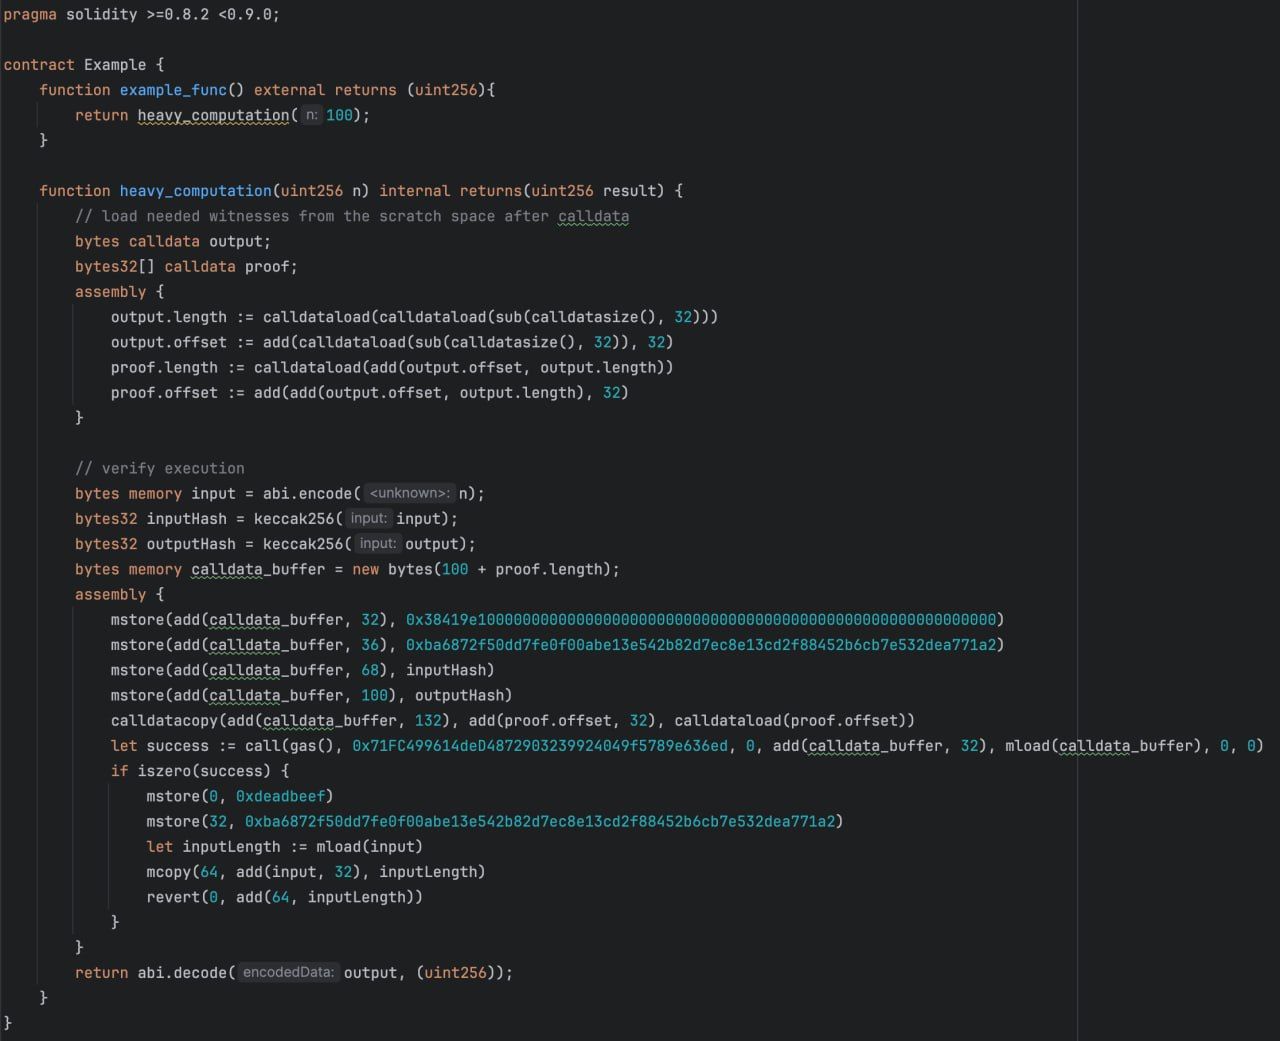Click the 'abi.encode' call
Image resolution: width=1280 pixels, height=1041 pixels.
pyautogui.click(x=307, y=493)
